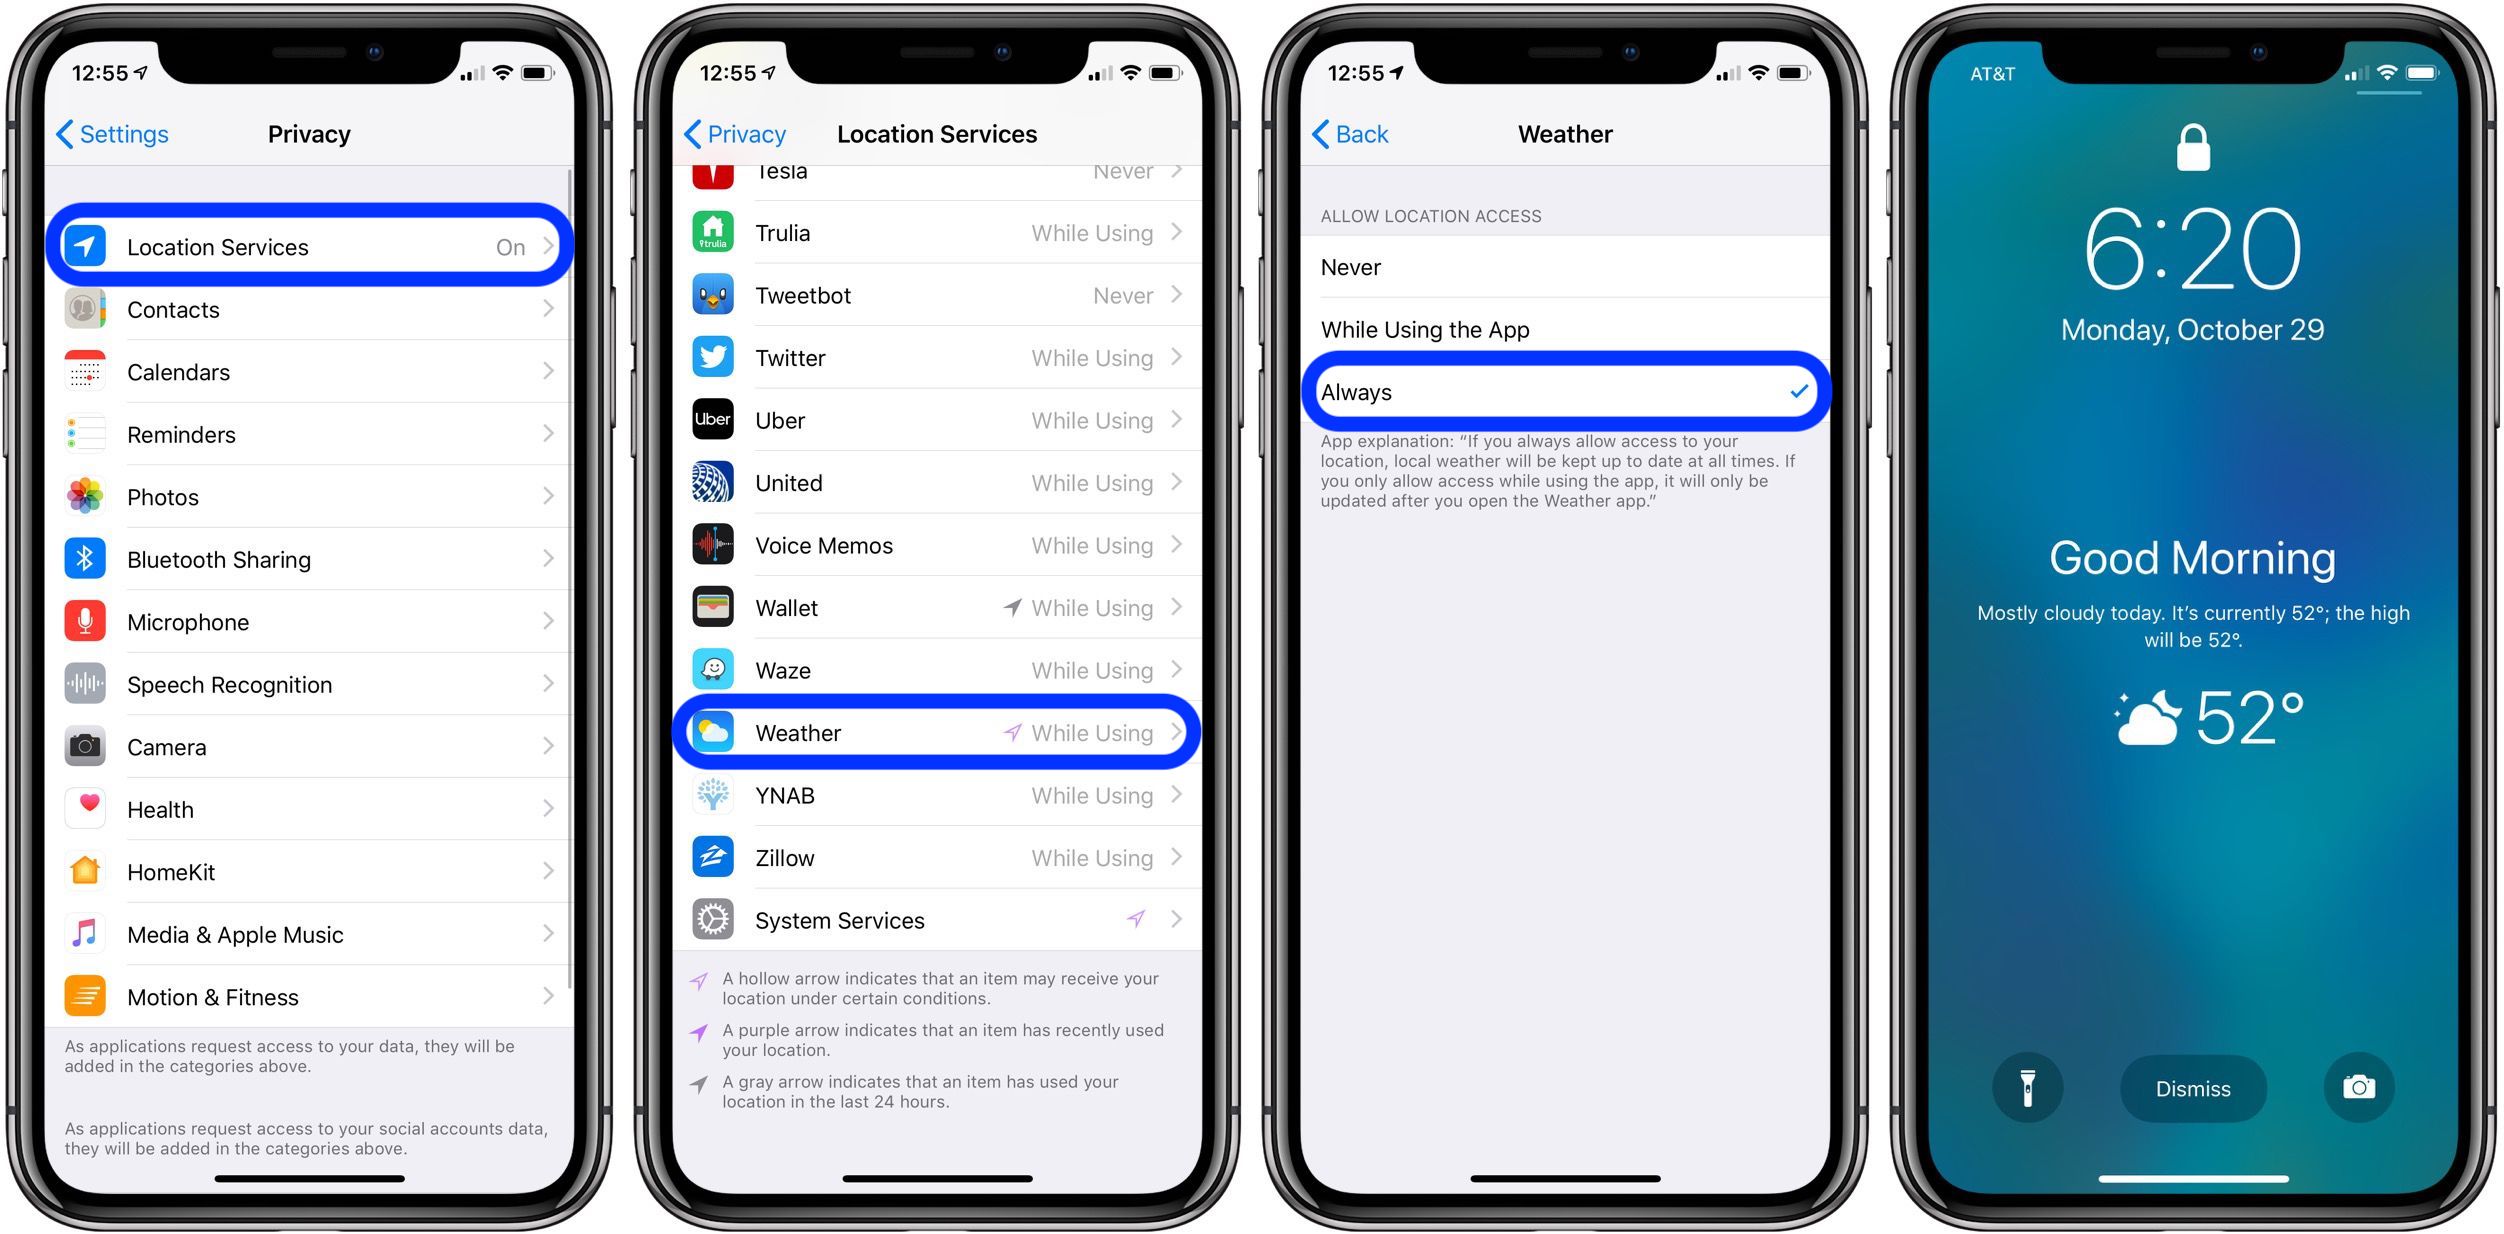Open Weather location access settings
This screenshot has height=1234, width=2504.
[937, 733]
